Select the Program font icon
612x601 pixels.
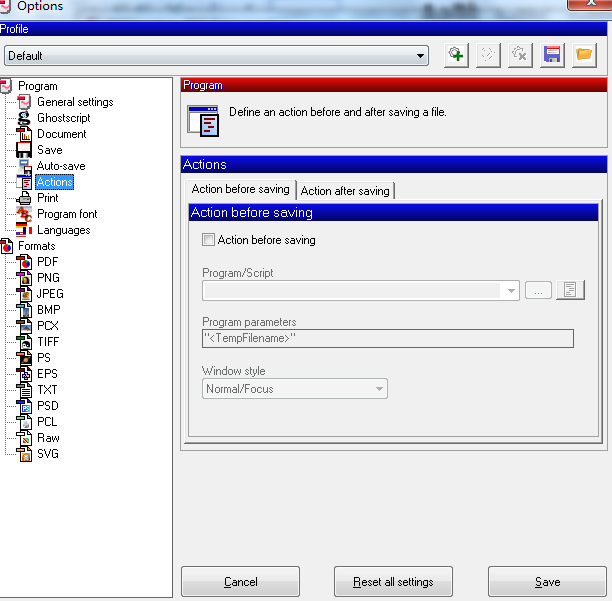(x=25, y=214)
